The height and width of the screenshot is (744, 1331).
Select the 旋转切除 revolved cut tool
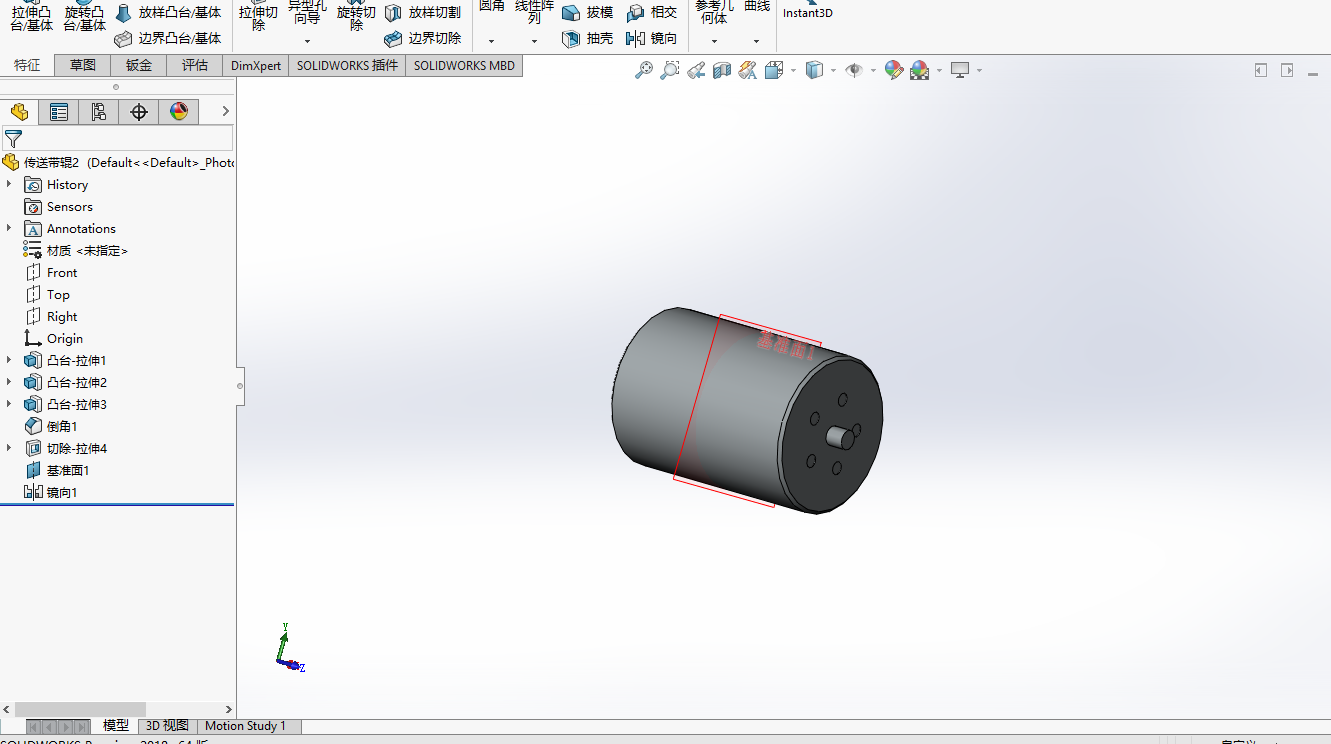[x=356, y=17]
